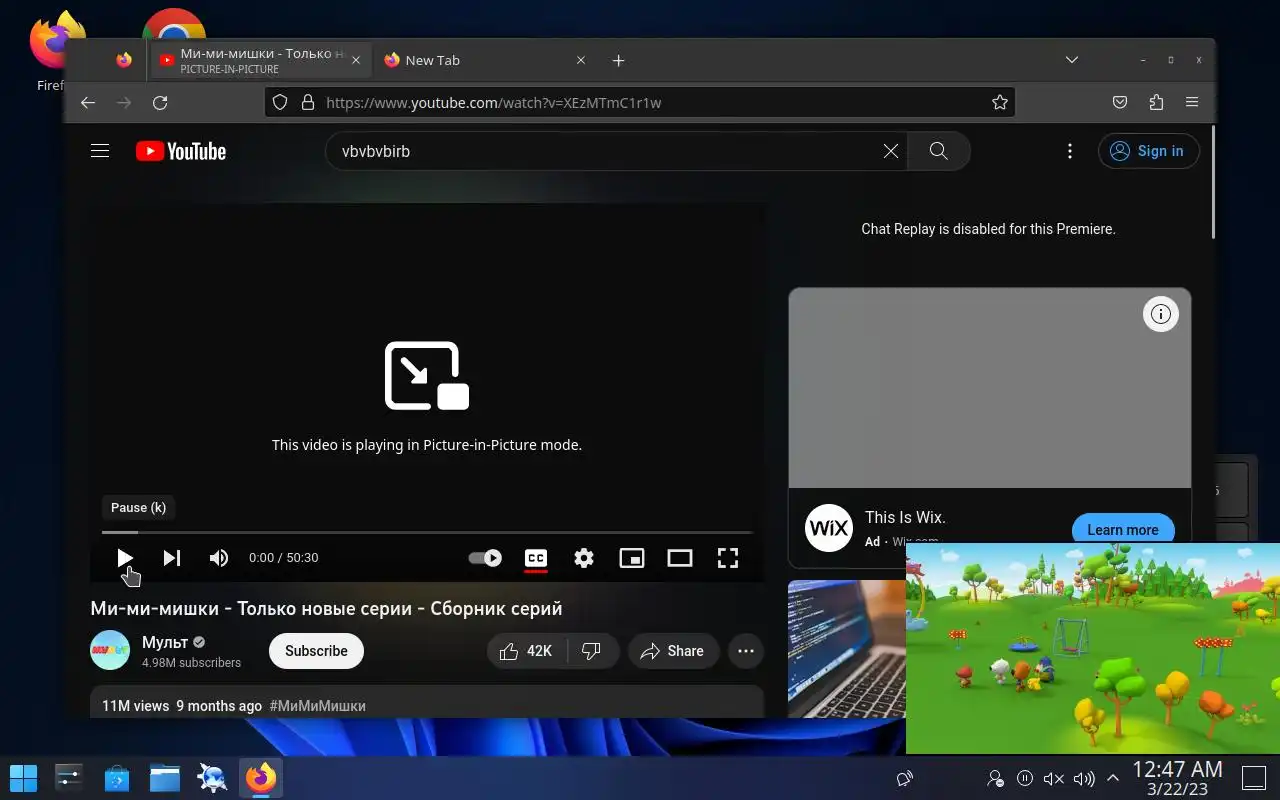Open the store app in taskbar
Viewport: 1280px width, 800px height.
coord(117,777)
